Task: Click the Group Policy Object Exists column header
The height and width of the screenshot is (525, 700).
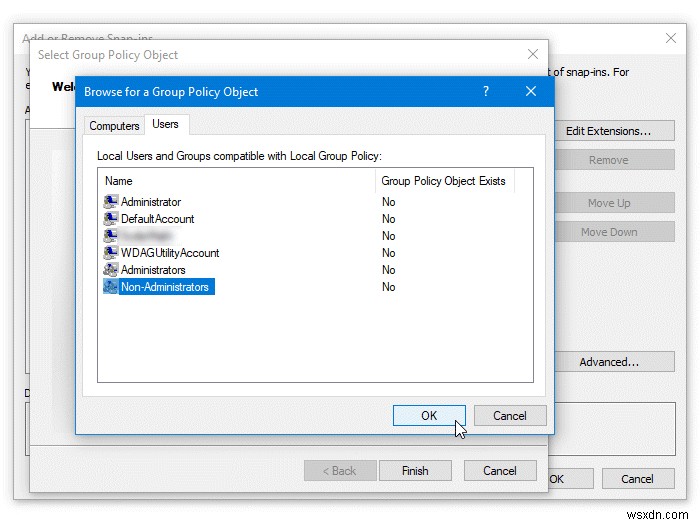Action: click(x=445, y=181)
